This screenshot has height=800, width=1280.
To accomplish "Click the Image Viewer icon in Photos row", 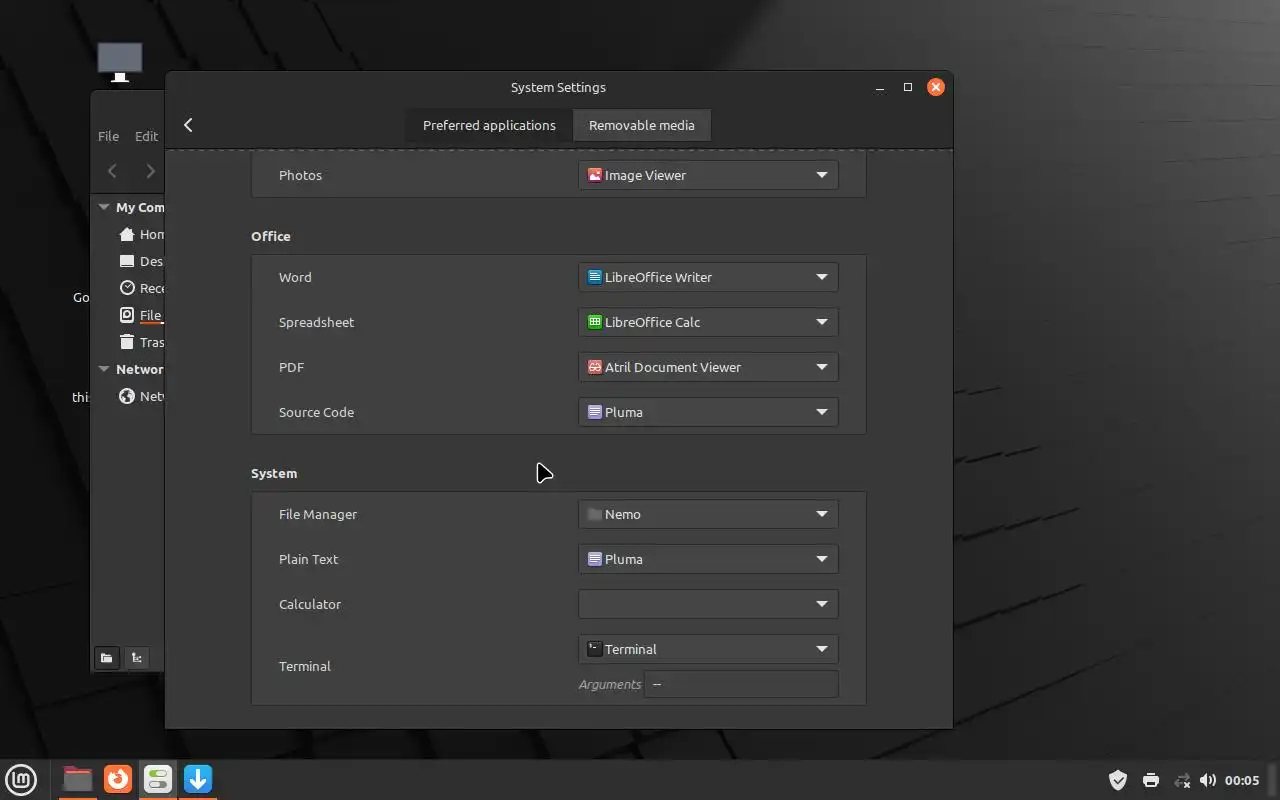I will [x=594, y=175].
